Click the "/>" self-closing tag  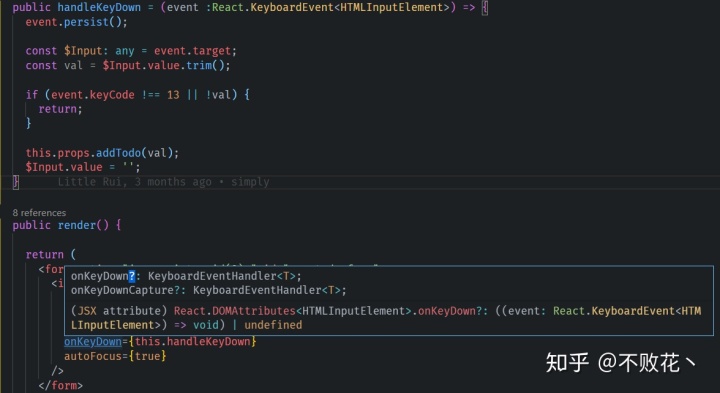click(57, 371)
